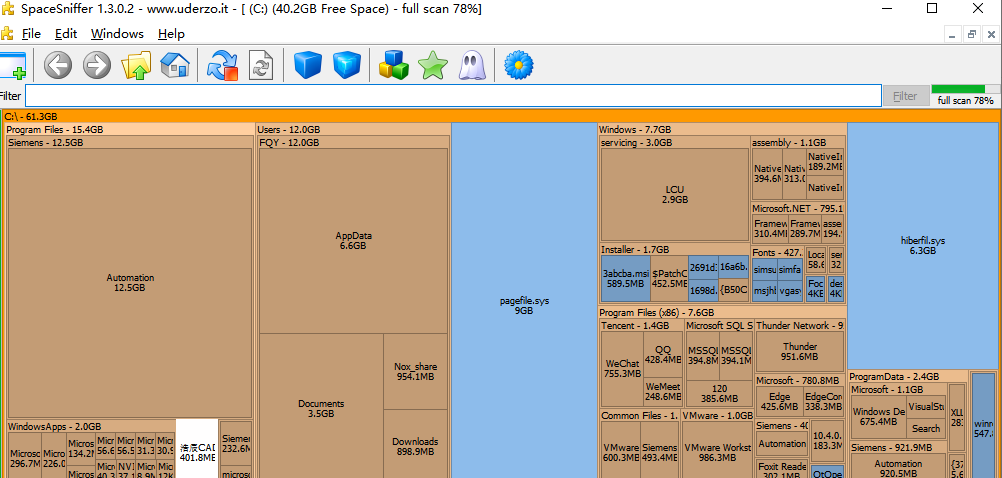
Task: Select the Windows Defender 675.4MB block
Action: pos(878,417)
